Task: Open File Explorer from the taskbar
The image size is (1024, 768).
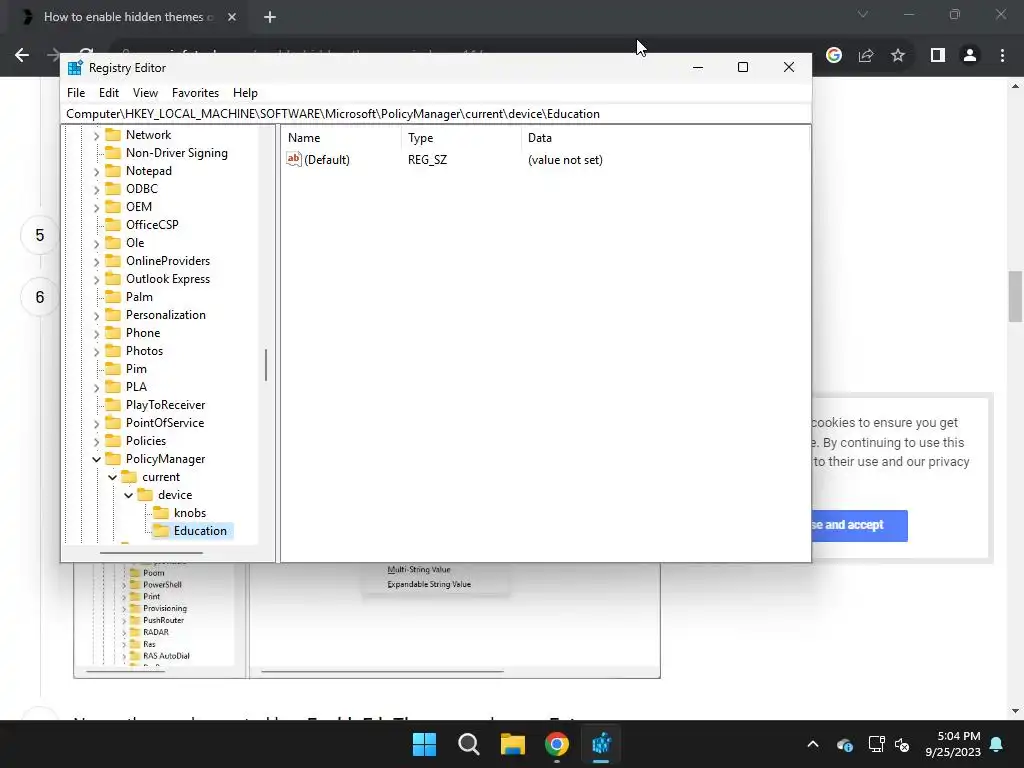Action: click(x=513, y=744)
